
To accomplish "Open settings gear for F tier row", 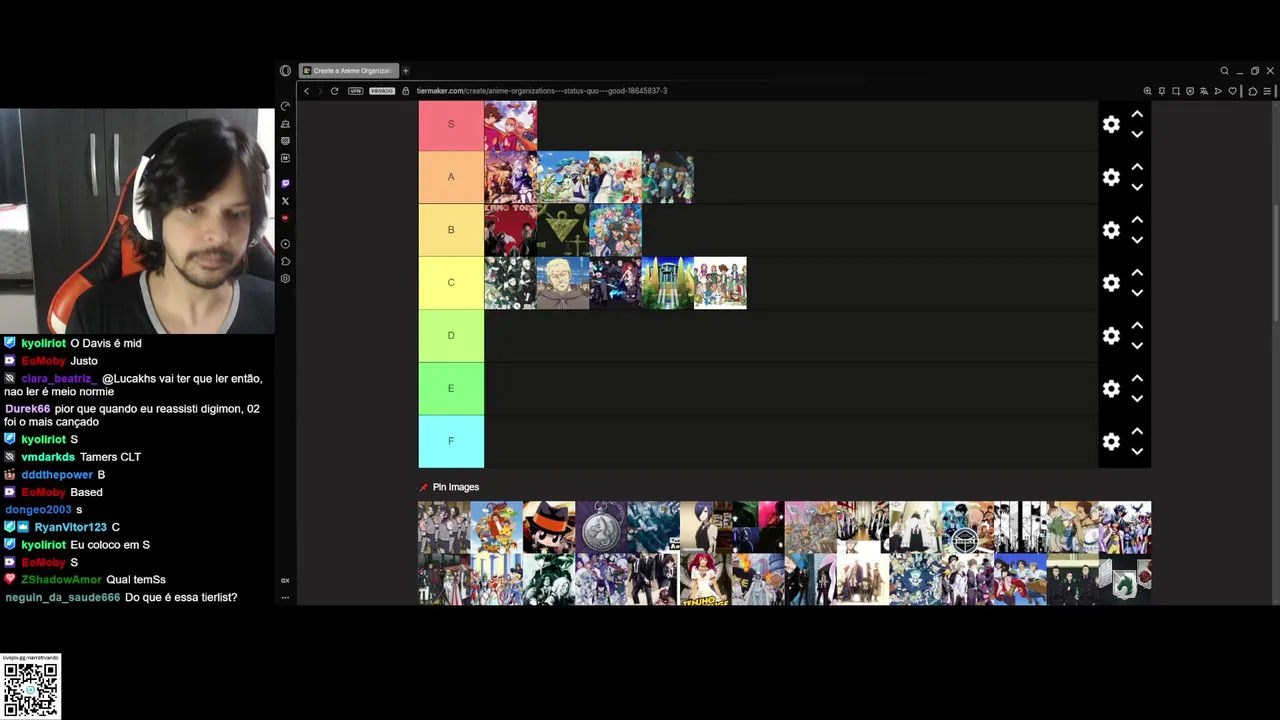I will 1111,441.
